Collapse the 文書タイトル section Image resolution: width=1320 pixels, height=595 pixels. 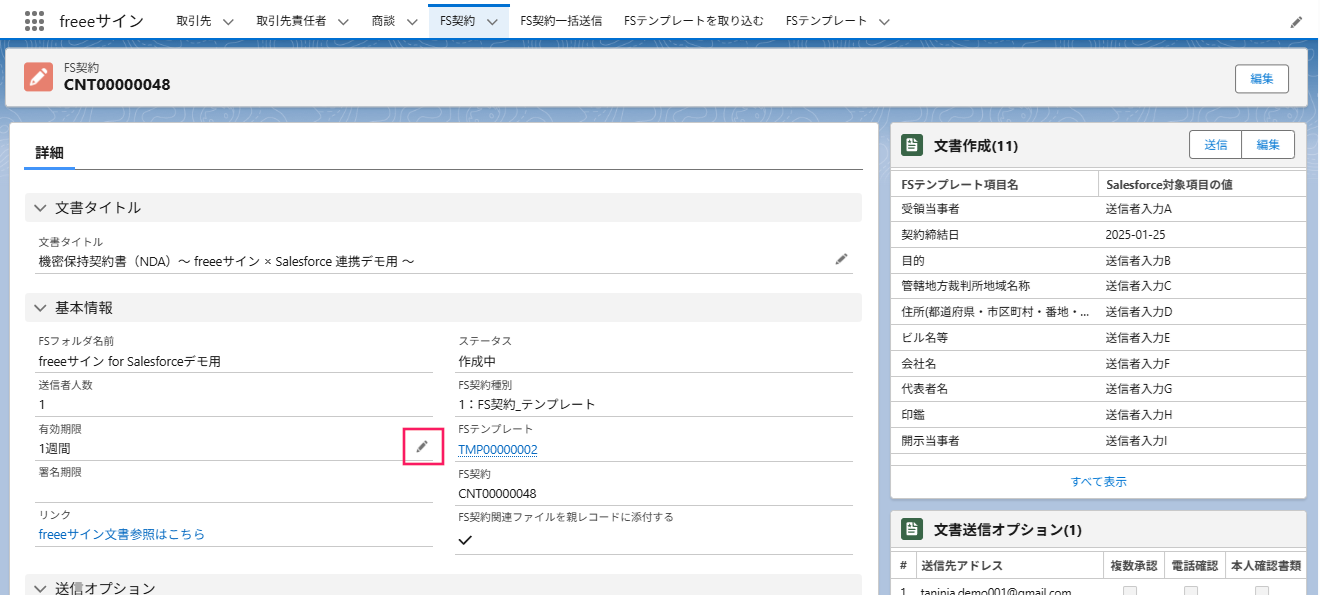41,208
